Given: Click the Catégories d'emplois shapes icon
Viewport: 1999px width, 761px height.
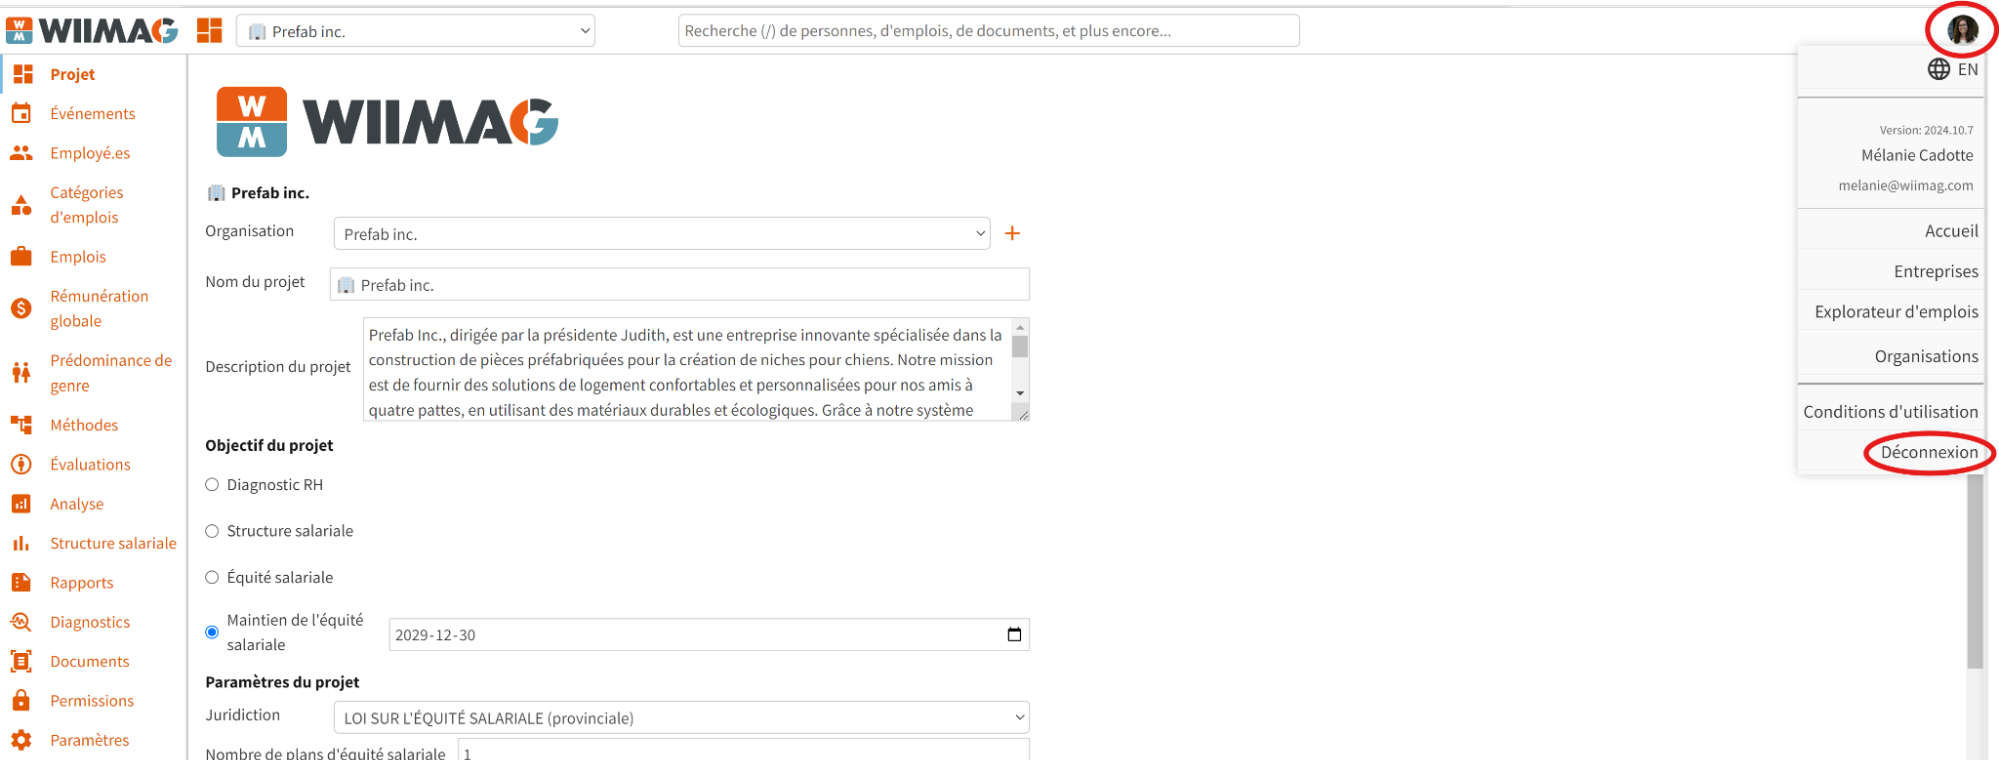Looking at the screenshot, I should point(21,205).
